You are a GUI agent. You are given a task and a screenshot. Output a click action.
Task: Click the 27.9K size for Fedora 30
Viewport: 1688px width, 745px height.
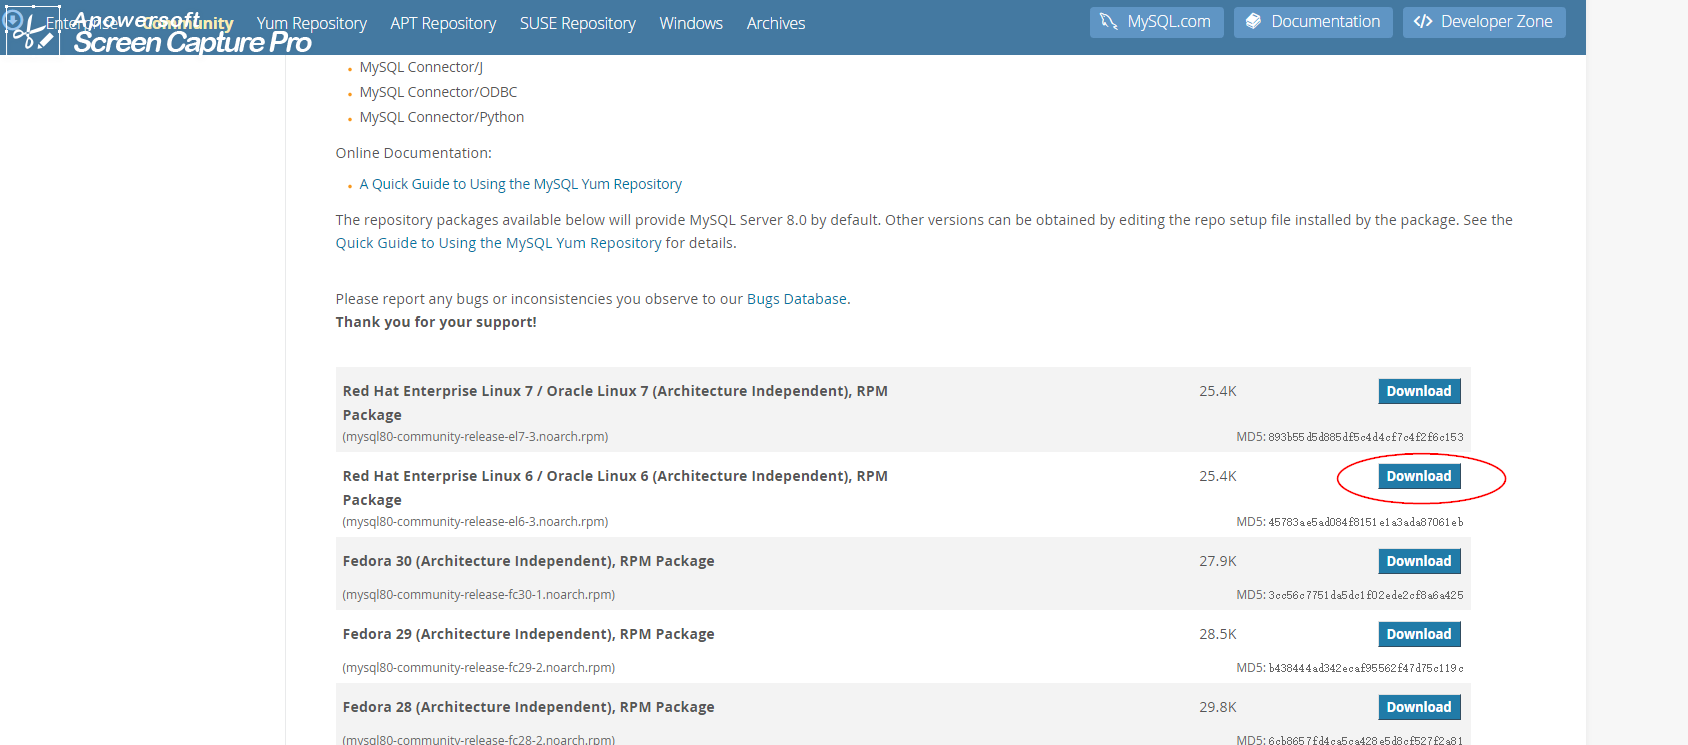point(1218,561)
